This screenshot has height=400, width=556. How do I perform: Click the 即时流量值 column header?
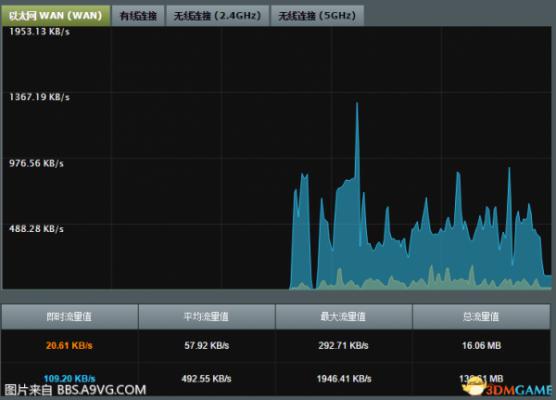70,316
